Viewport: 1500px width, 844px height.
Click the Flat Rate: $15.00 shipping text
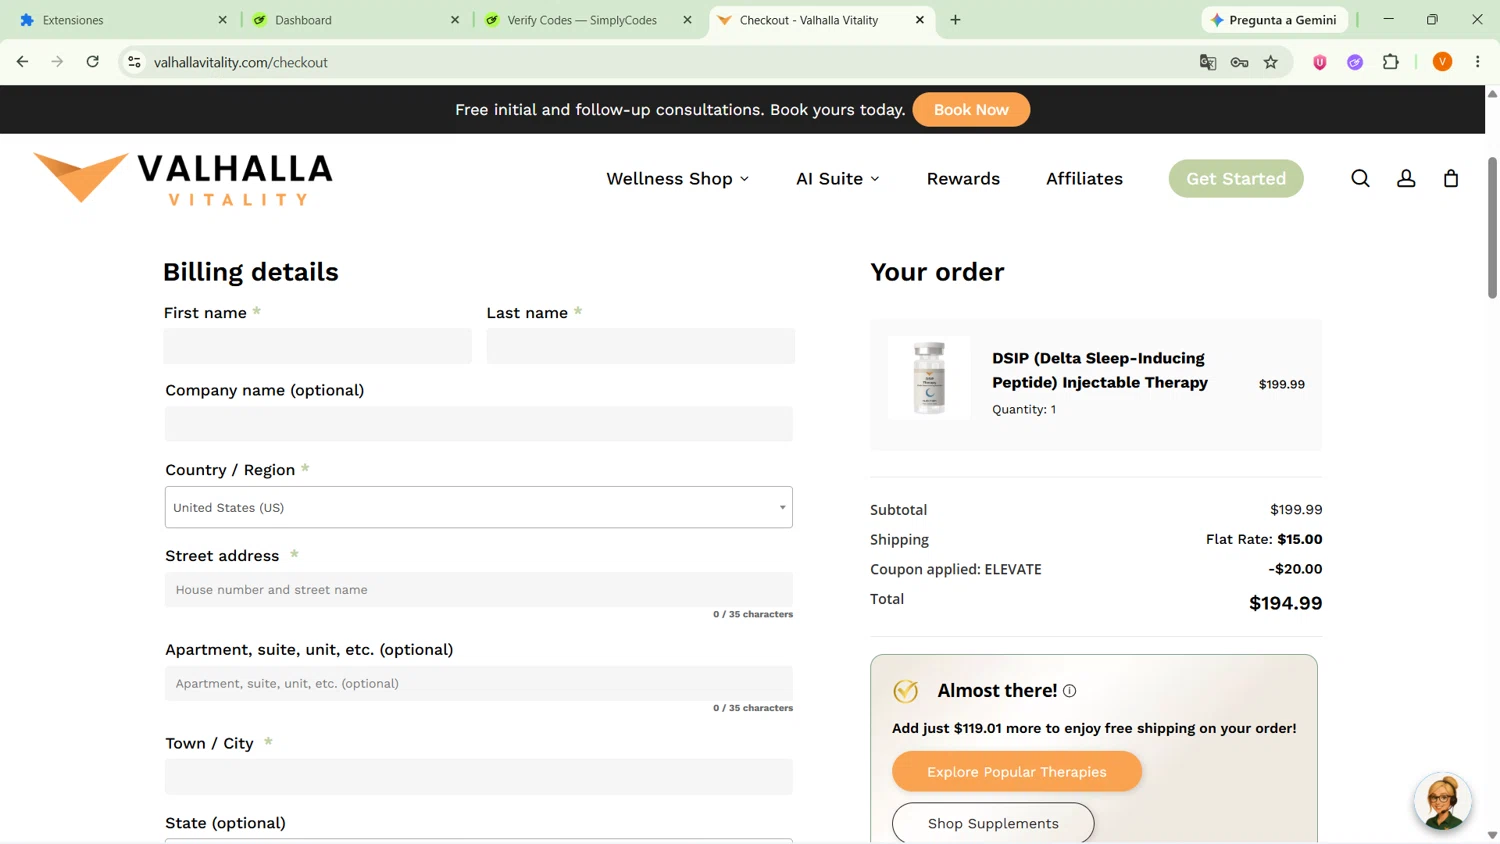coord(1264,539)
